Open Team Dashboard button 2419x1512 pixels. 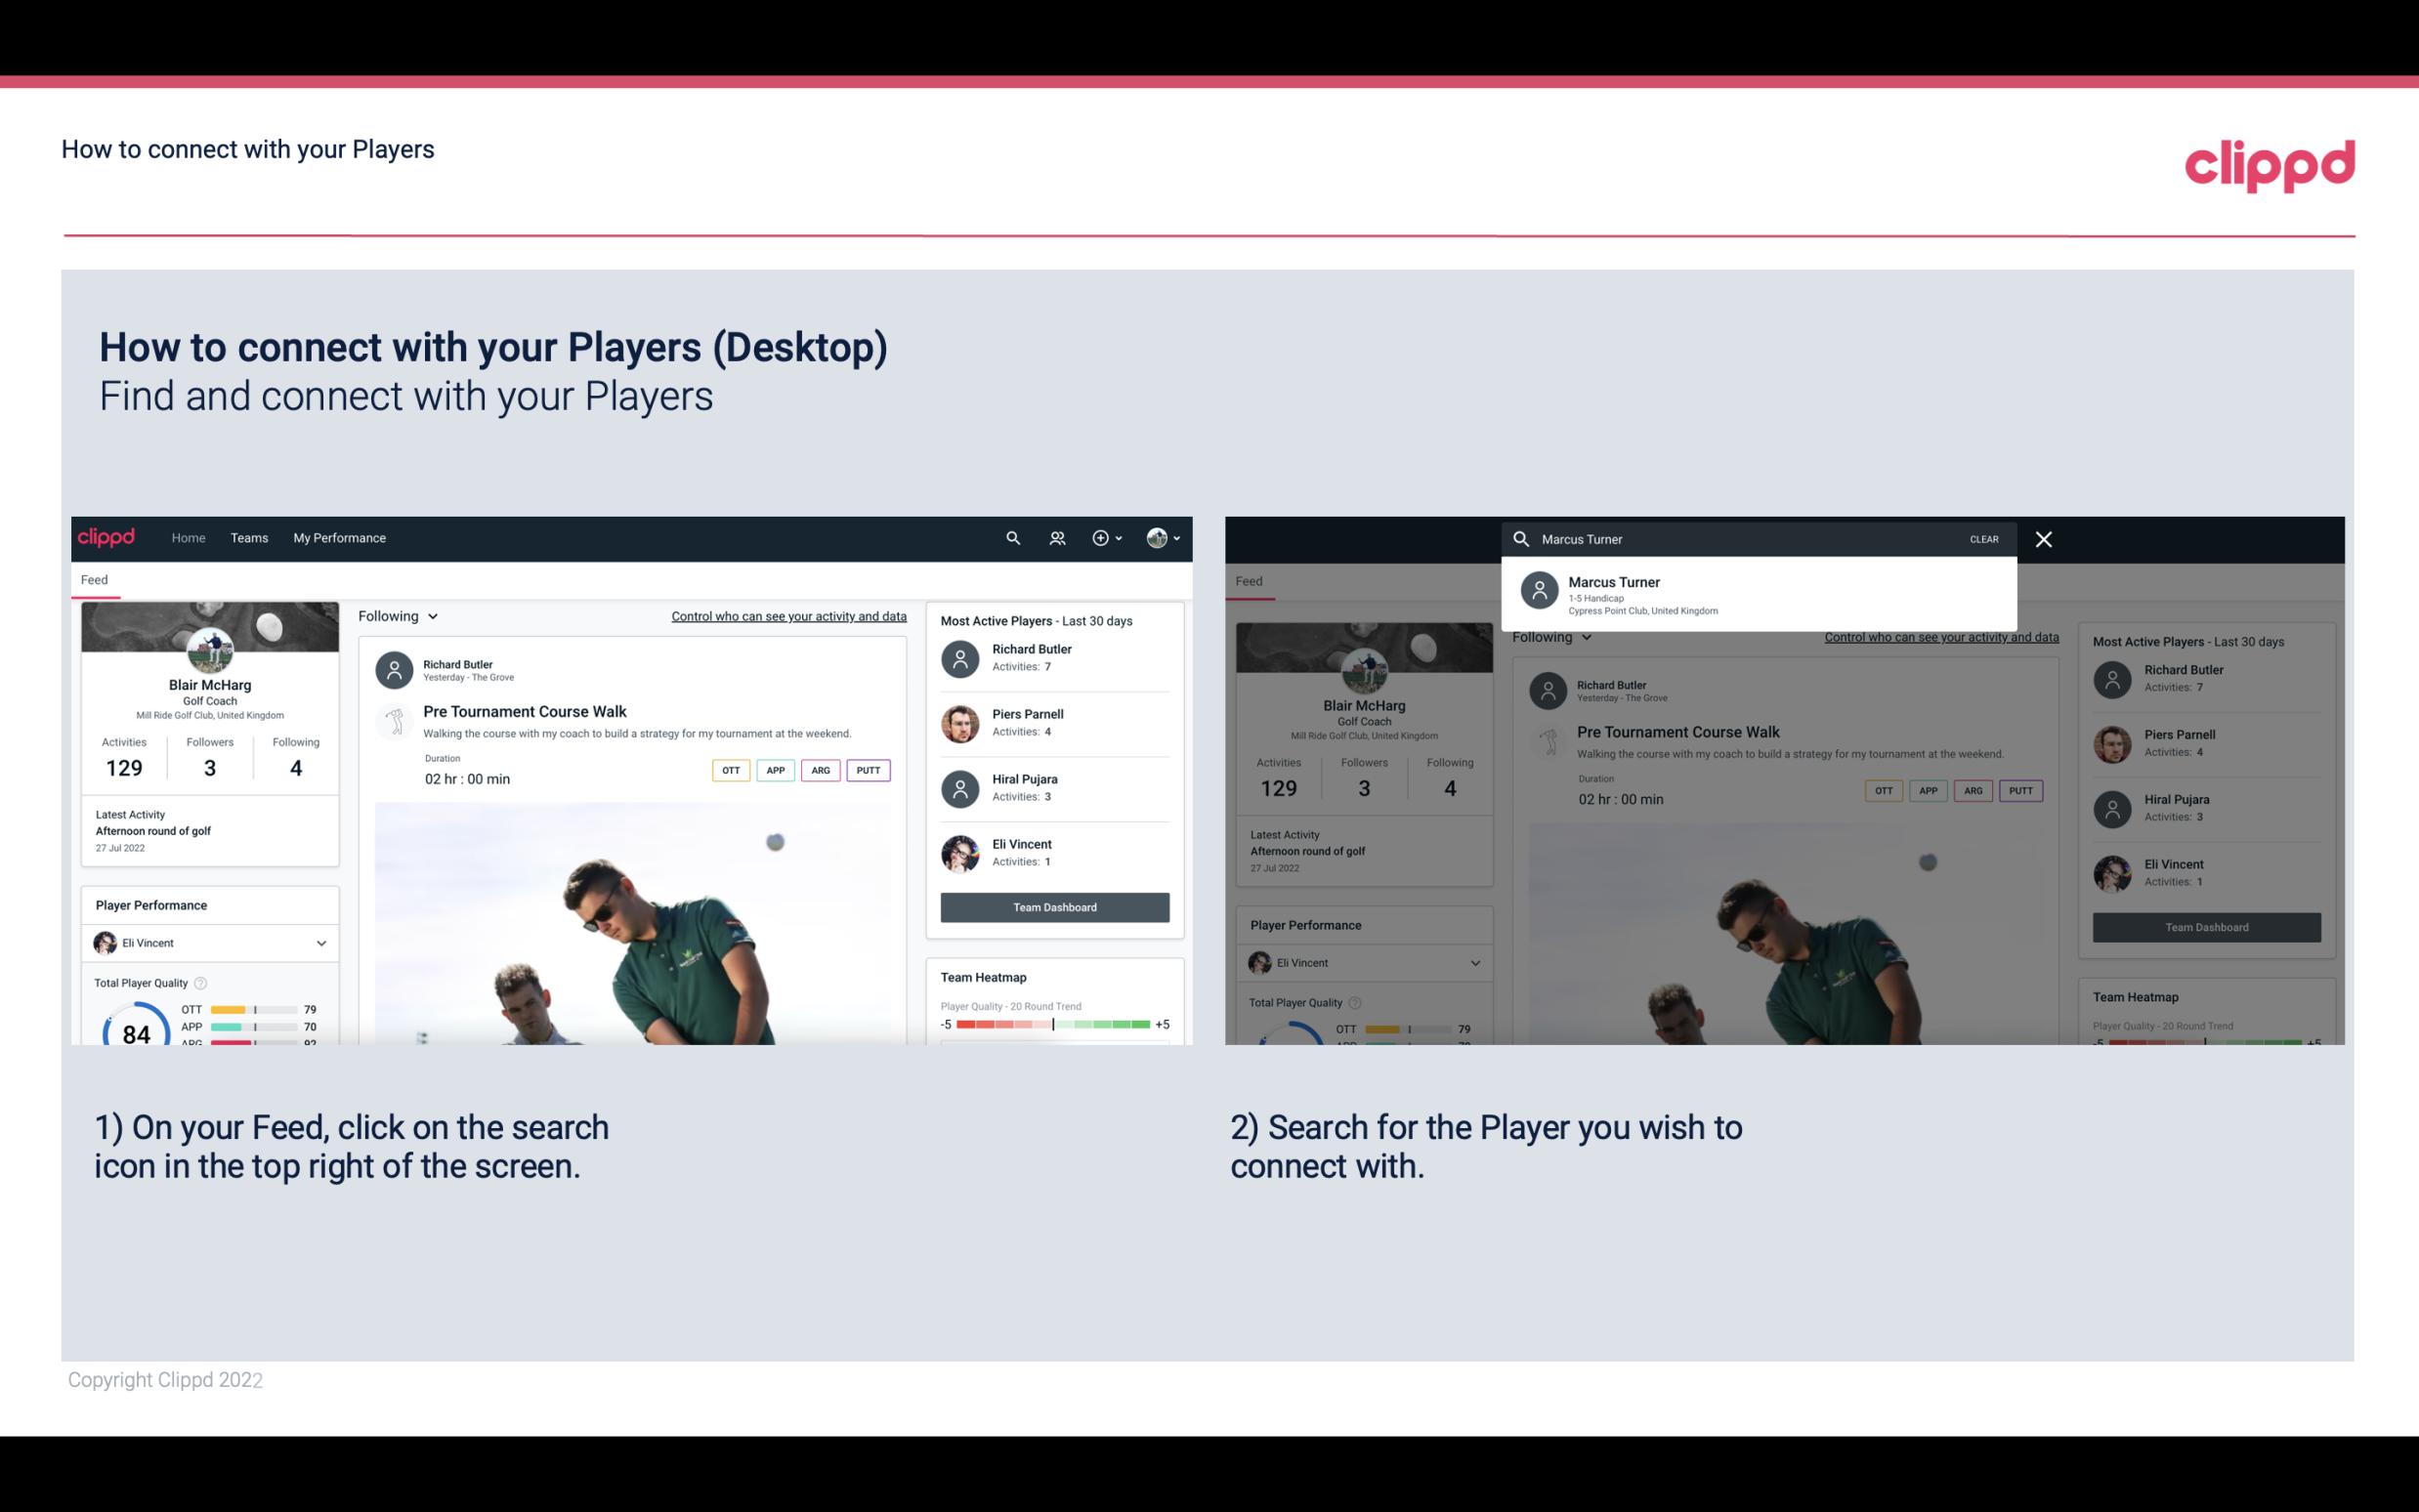1053,905
